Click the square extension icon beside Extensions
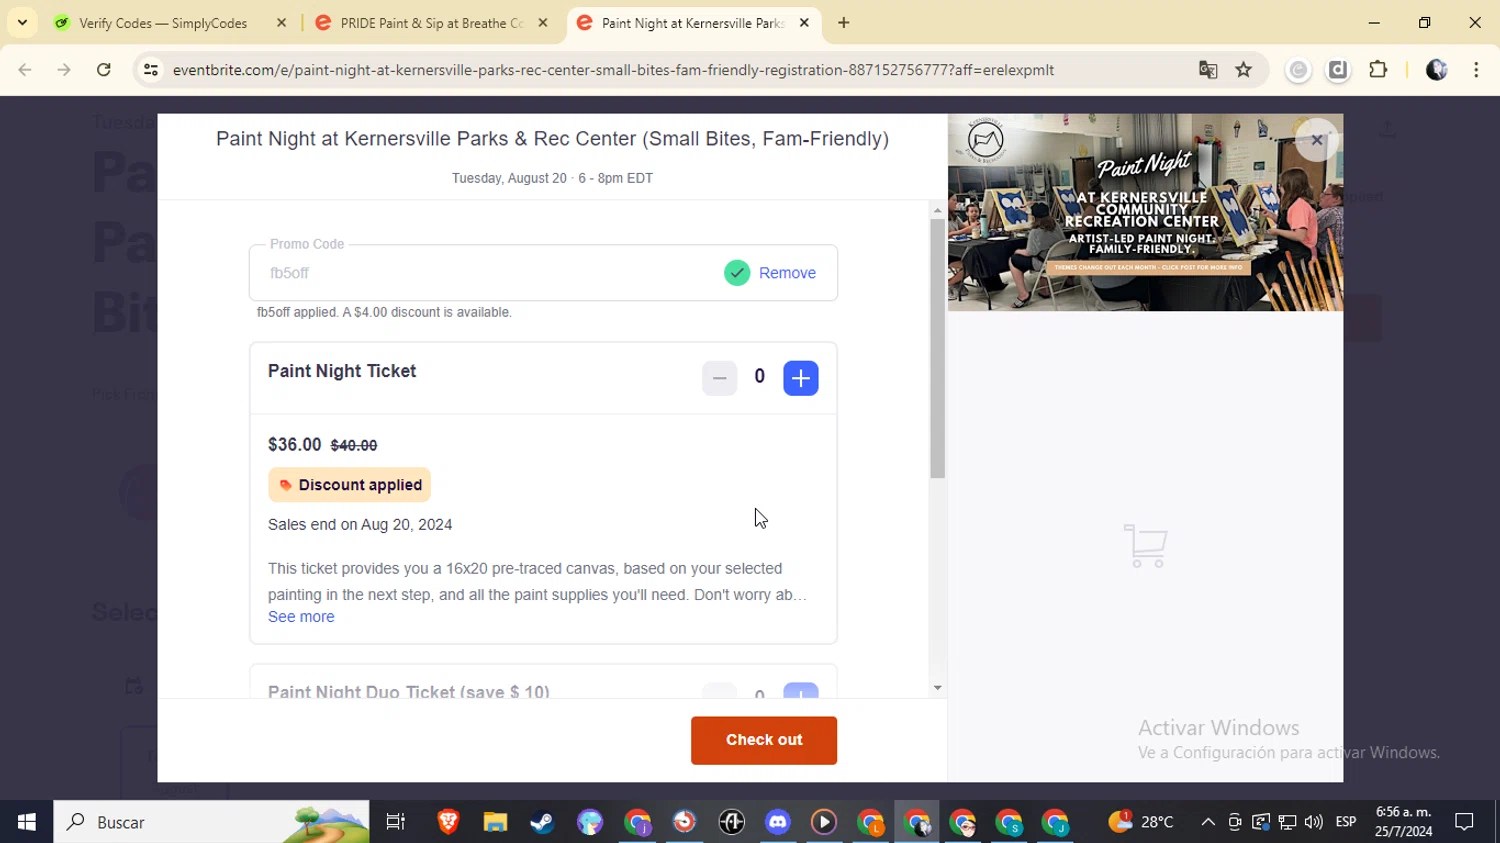Screen dimensions: 1500x843 (1338, 70)
